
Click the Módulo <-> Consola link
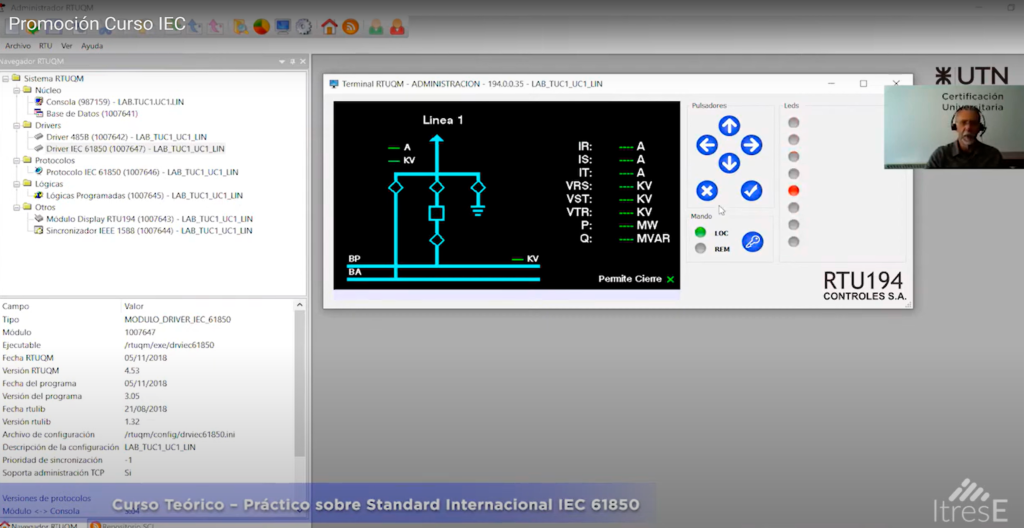click(40, 511)
